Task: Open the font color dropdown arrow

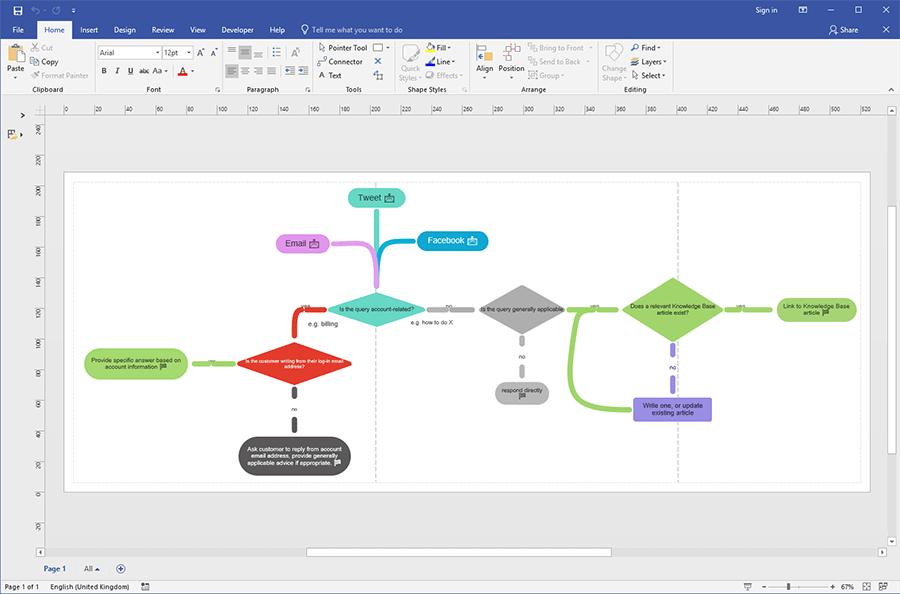Action: [x=192, y=71]
